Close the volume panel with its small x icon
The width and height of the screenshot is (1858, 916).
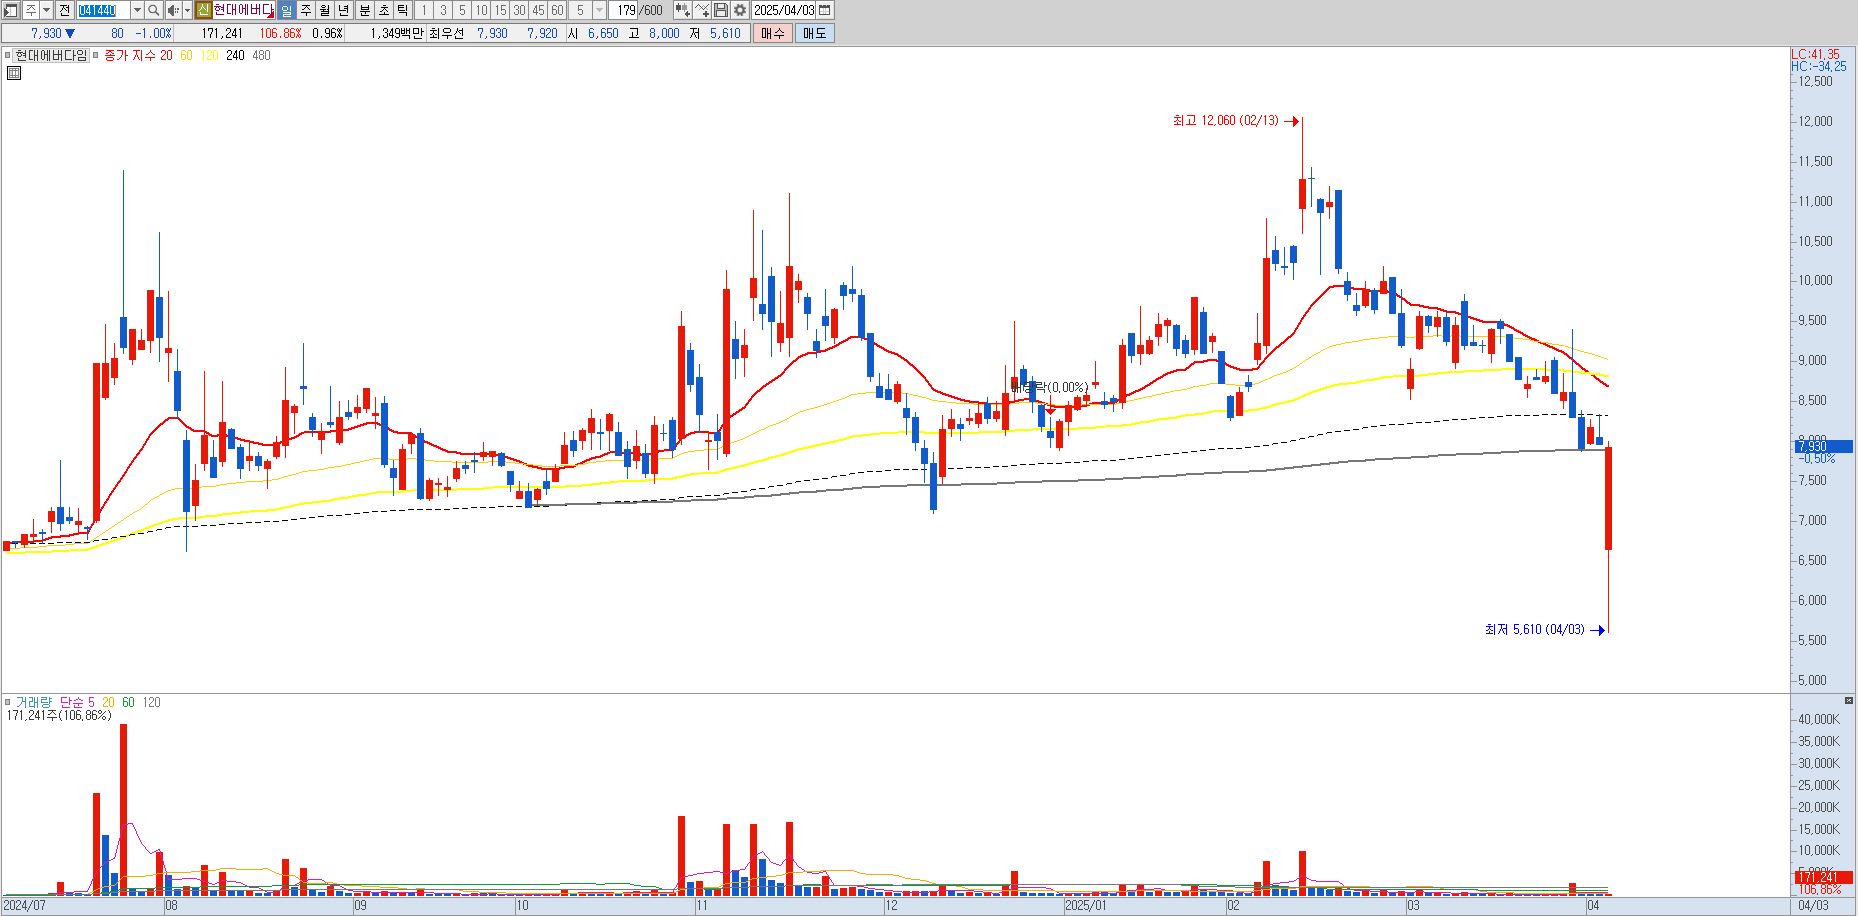coord(1849,701)
